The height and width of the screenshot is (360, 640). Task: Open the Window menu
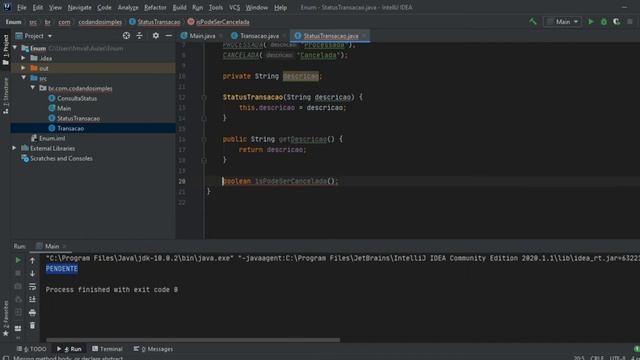256,7
